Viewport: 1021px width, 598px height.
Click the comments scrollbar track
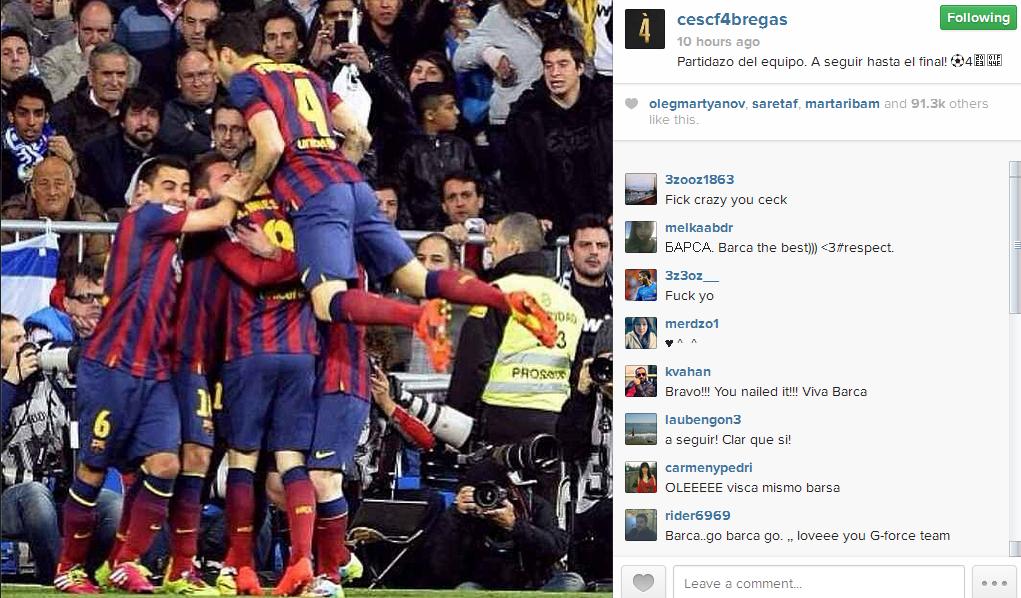[x=1014, y=360]
